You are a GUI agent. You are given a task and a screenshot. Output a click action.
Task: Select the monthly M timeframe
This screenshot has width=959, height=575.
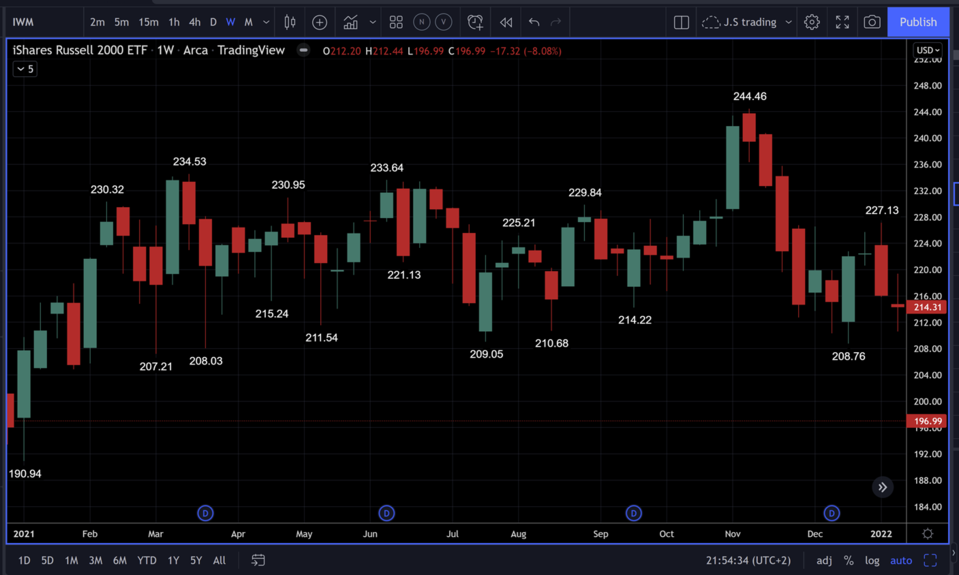point(248,22)
